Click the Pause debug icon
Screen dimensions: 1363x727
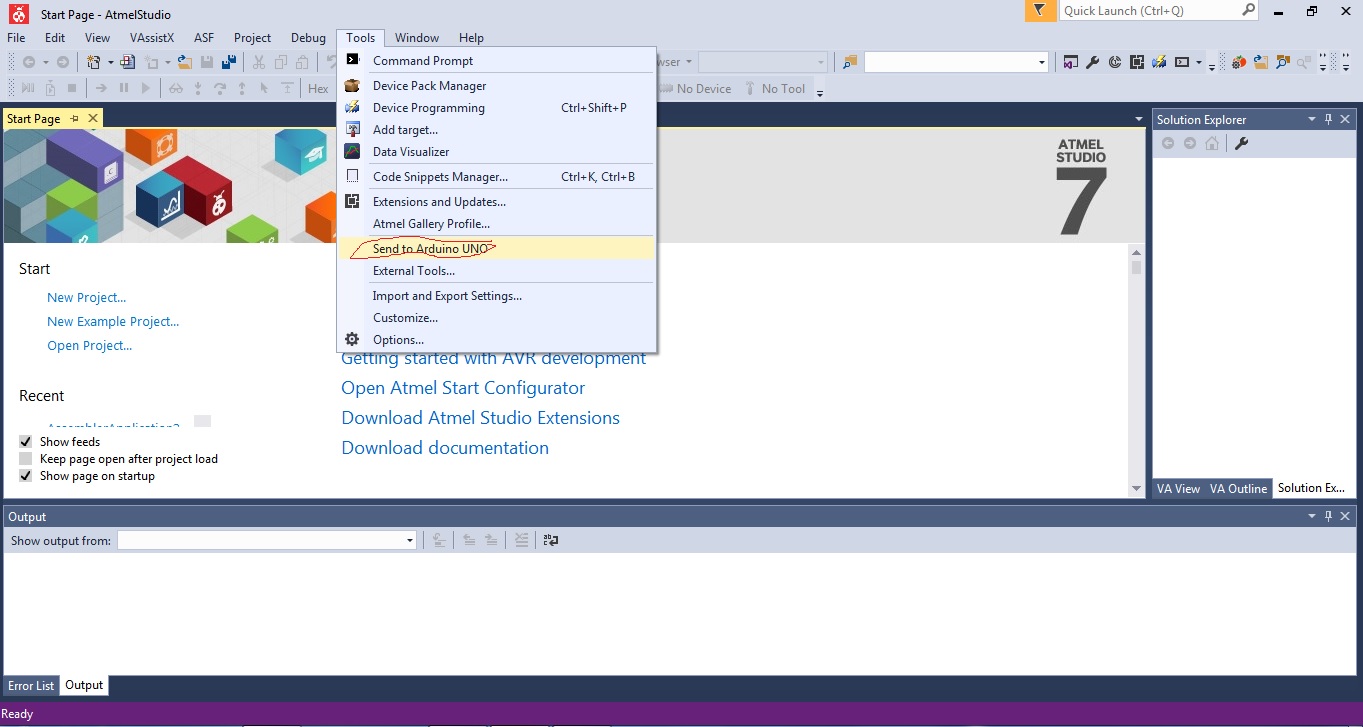124,89
